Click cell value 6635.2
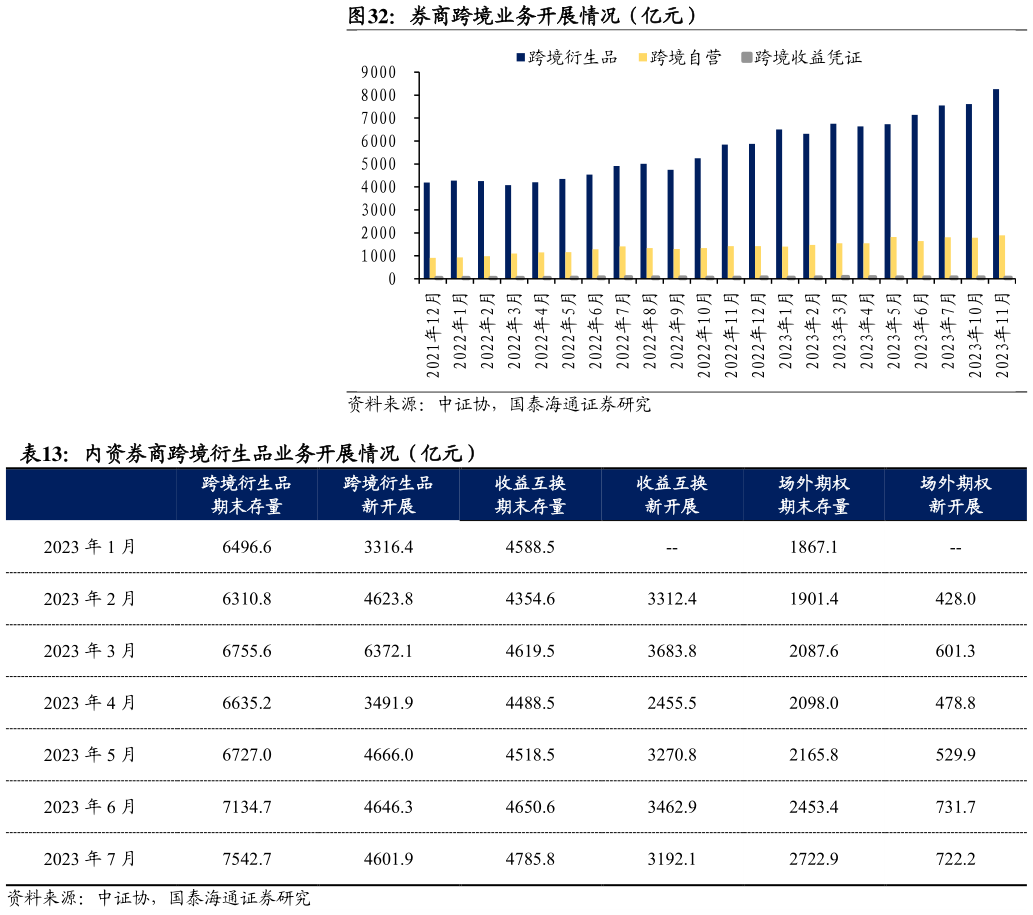This screenshot has height=915, width=1033. pyautogui.click(x=246, y=704)
